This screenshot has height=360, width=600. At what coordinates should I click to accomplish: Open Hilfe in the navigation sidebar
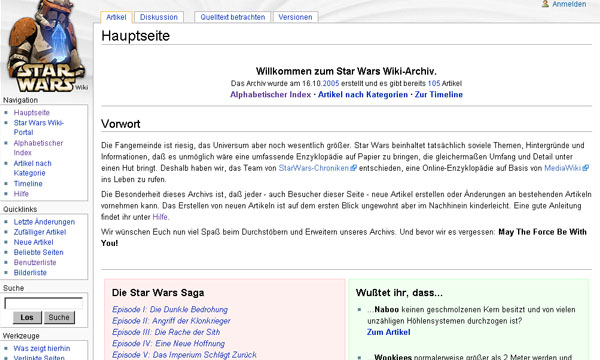(21, 194)
